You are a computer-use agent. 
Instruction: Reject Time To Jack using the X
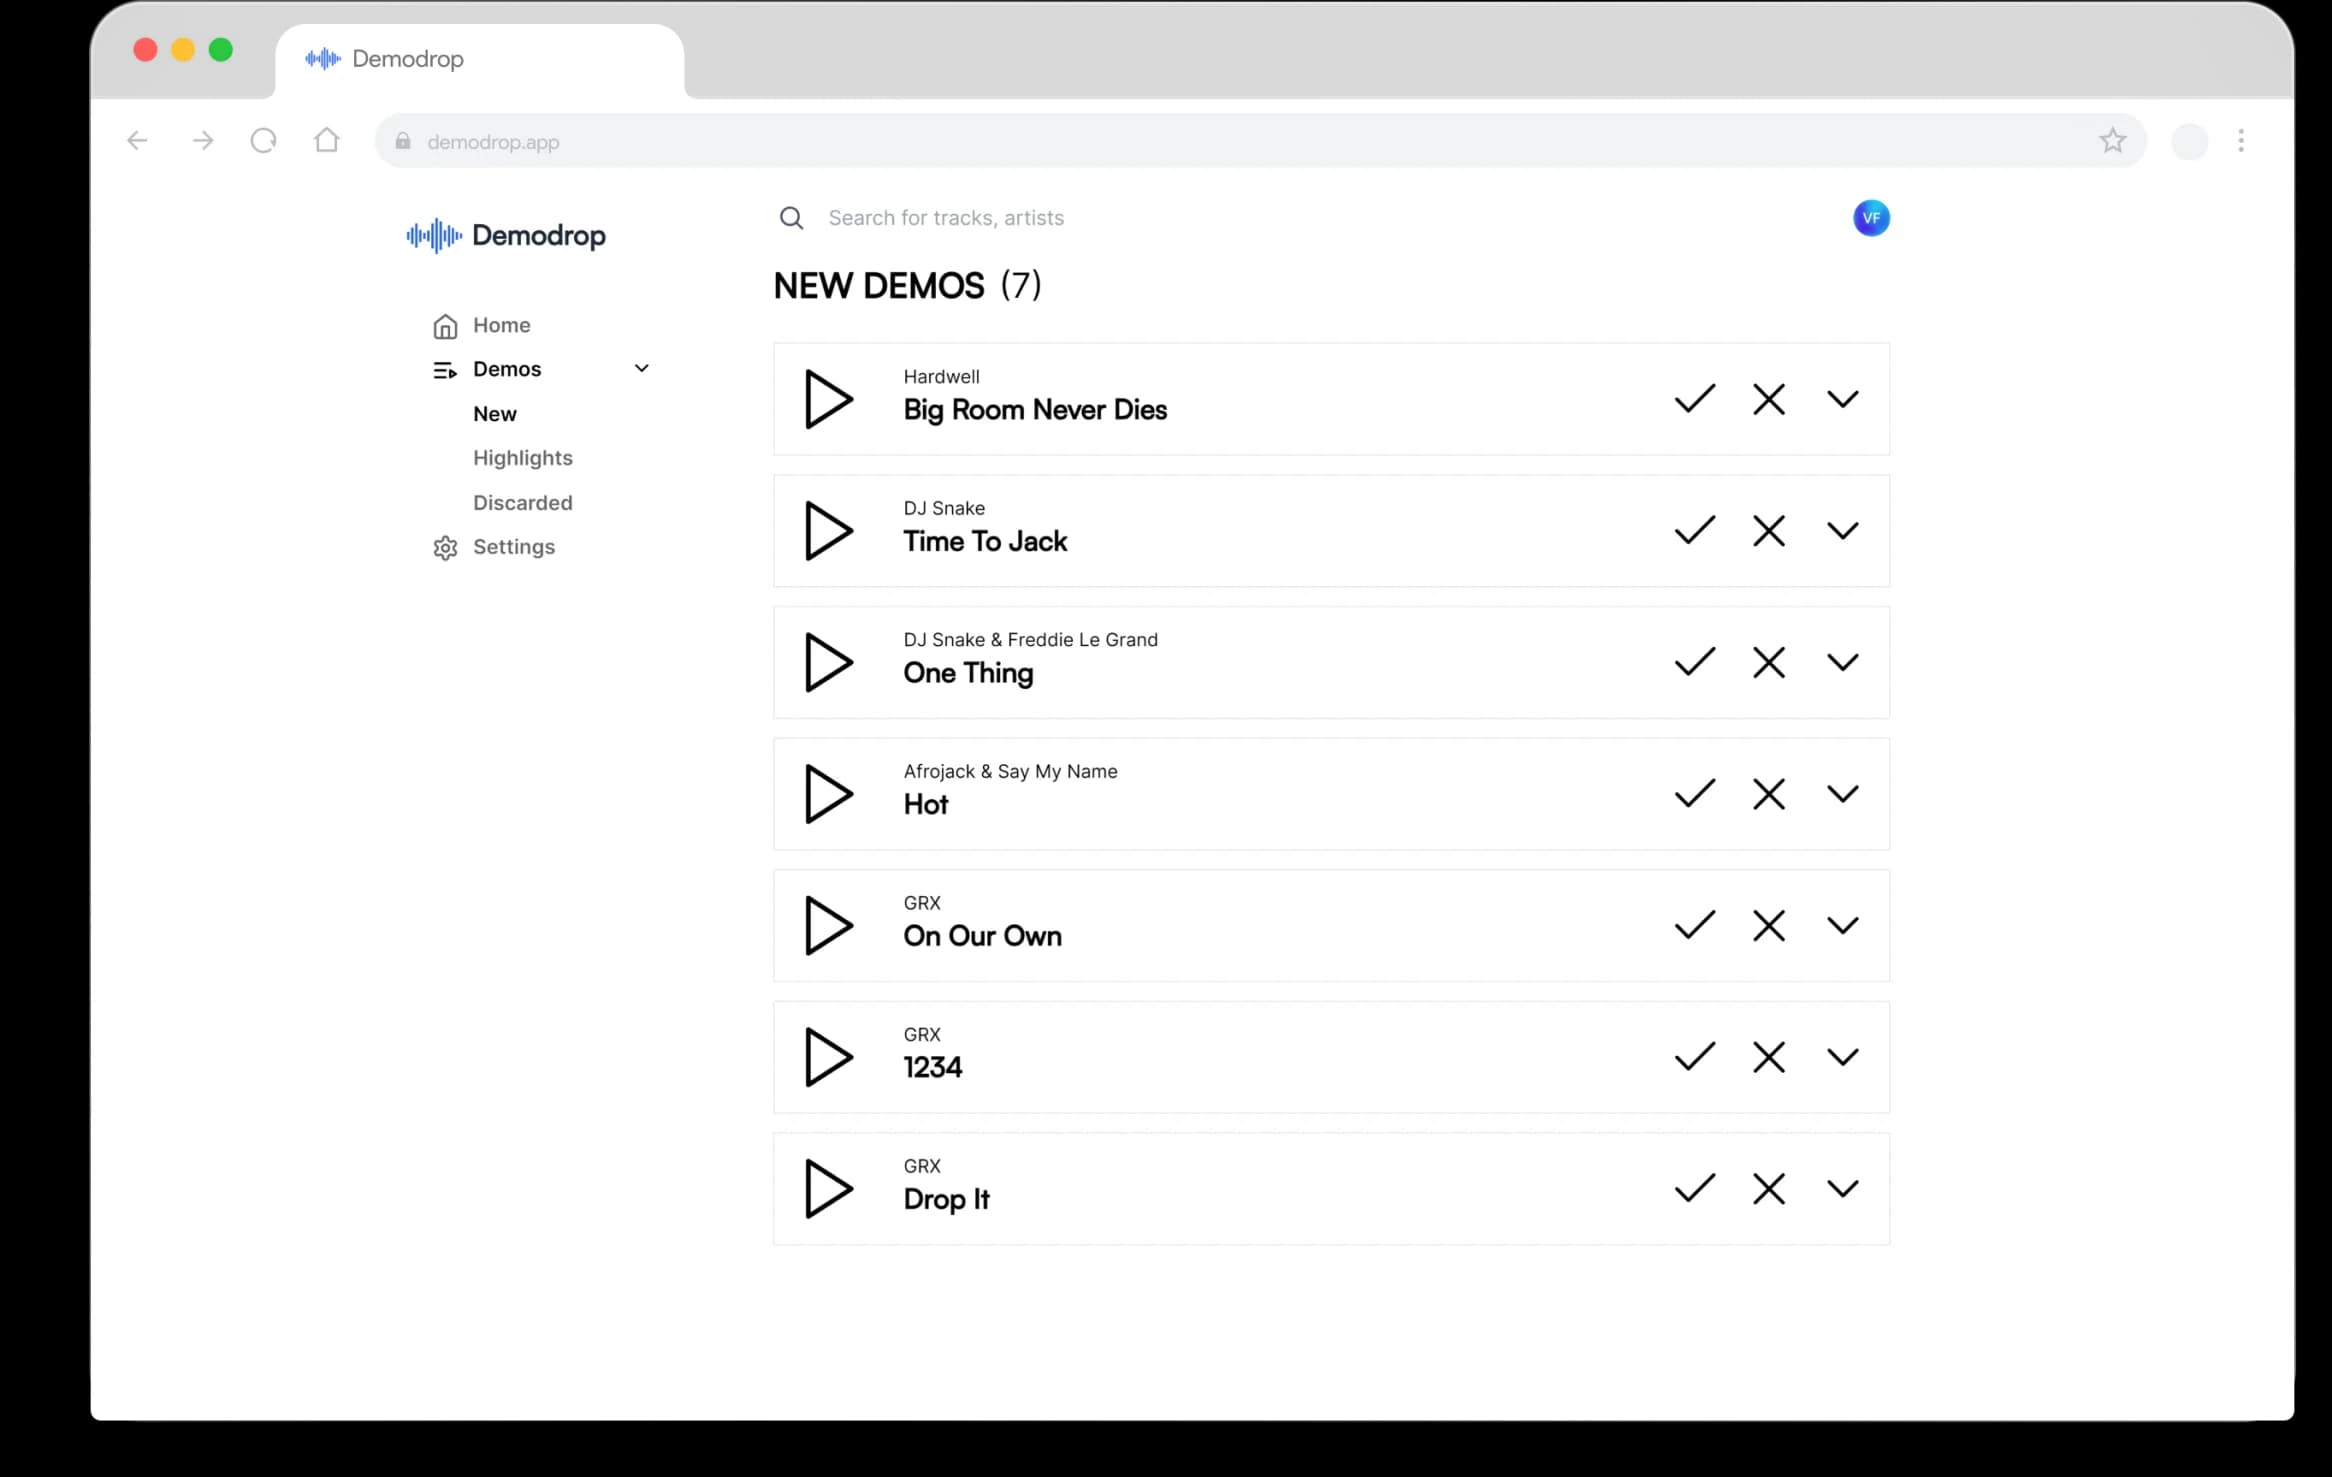[x=1768, y=530]
